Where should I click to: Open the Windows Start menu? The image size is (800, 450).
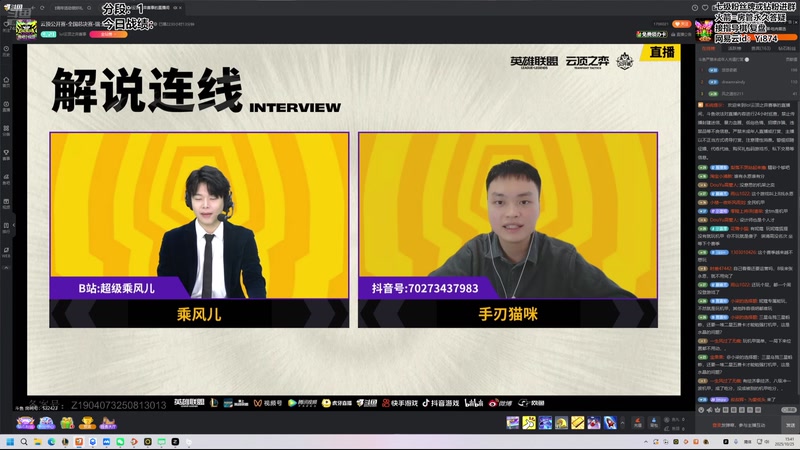pyautogui.click(x=10, y=442)
